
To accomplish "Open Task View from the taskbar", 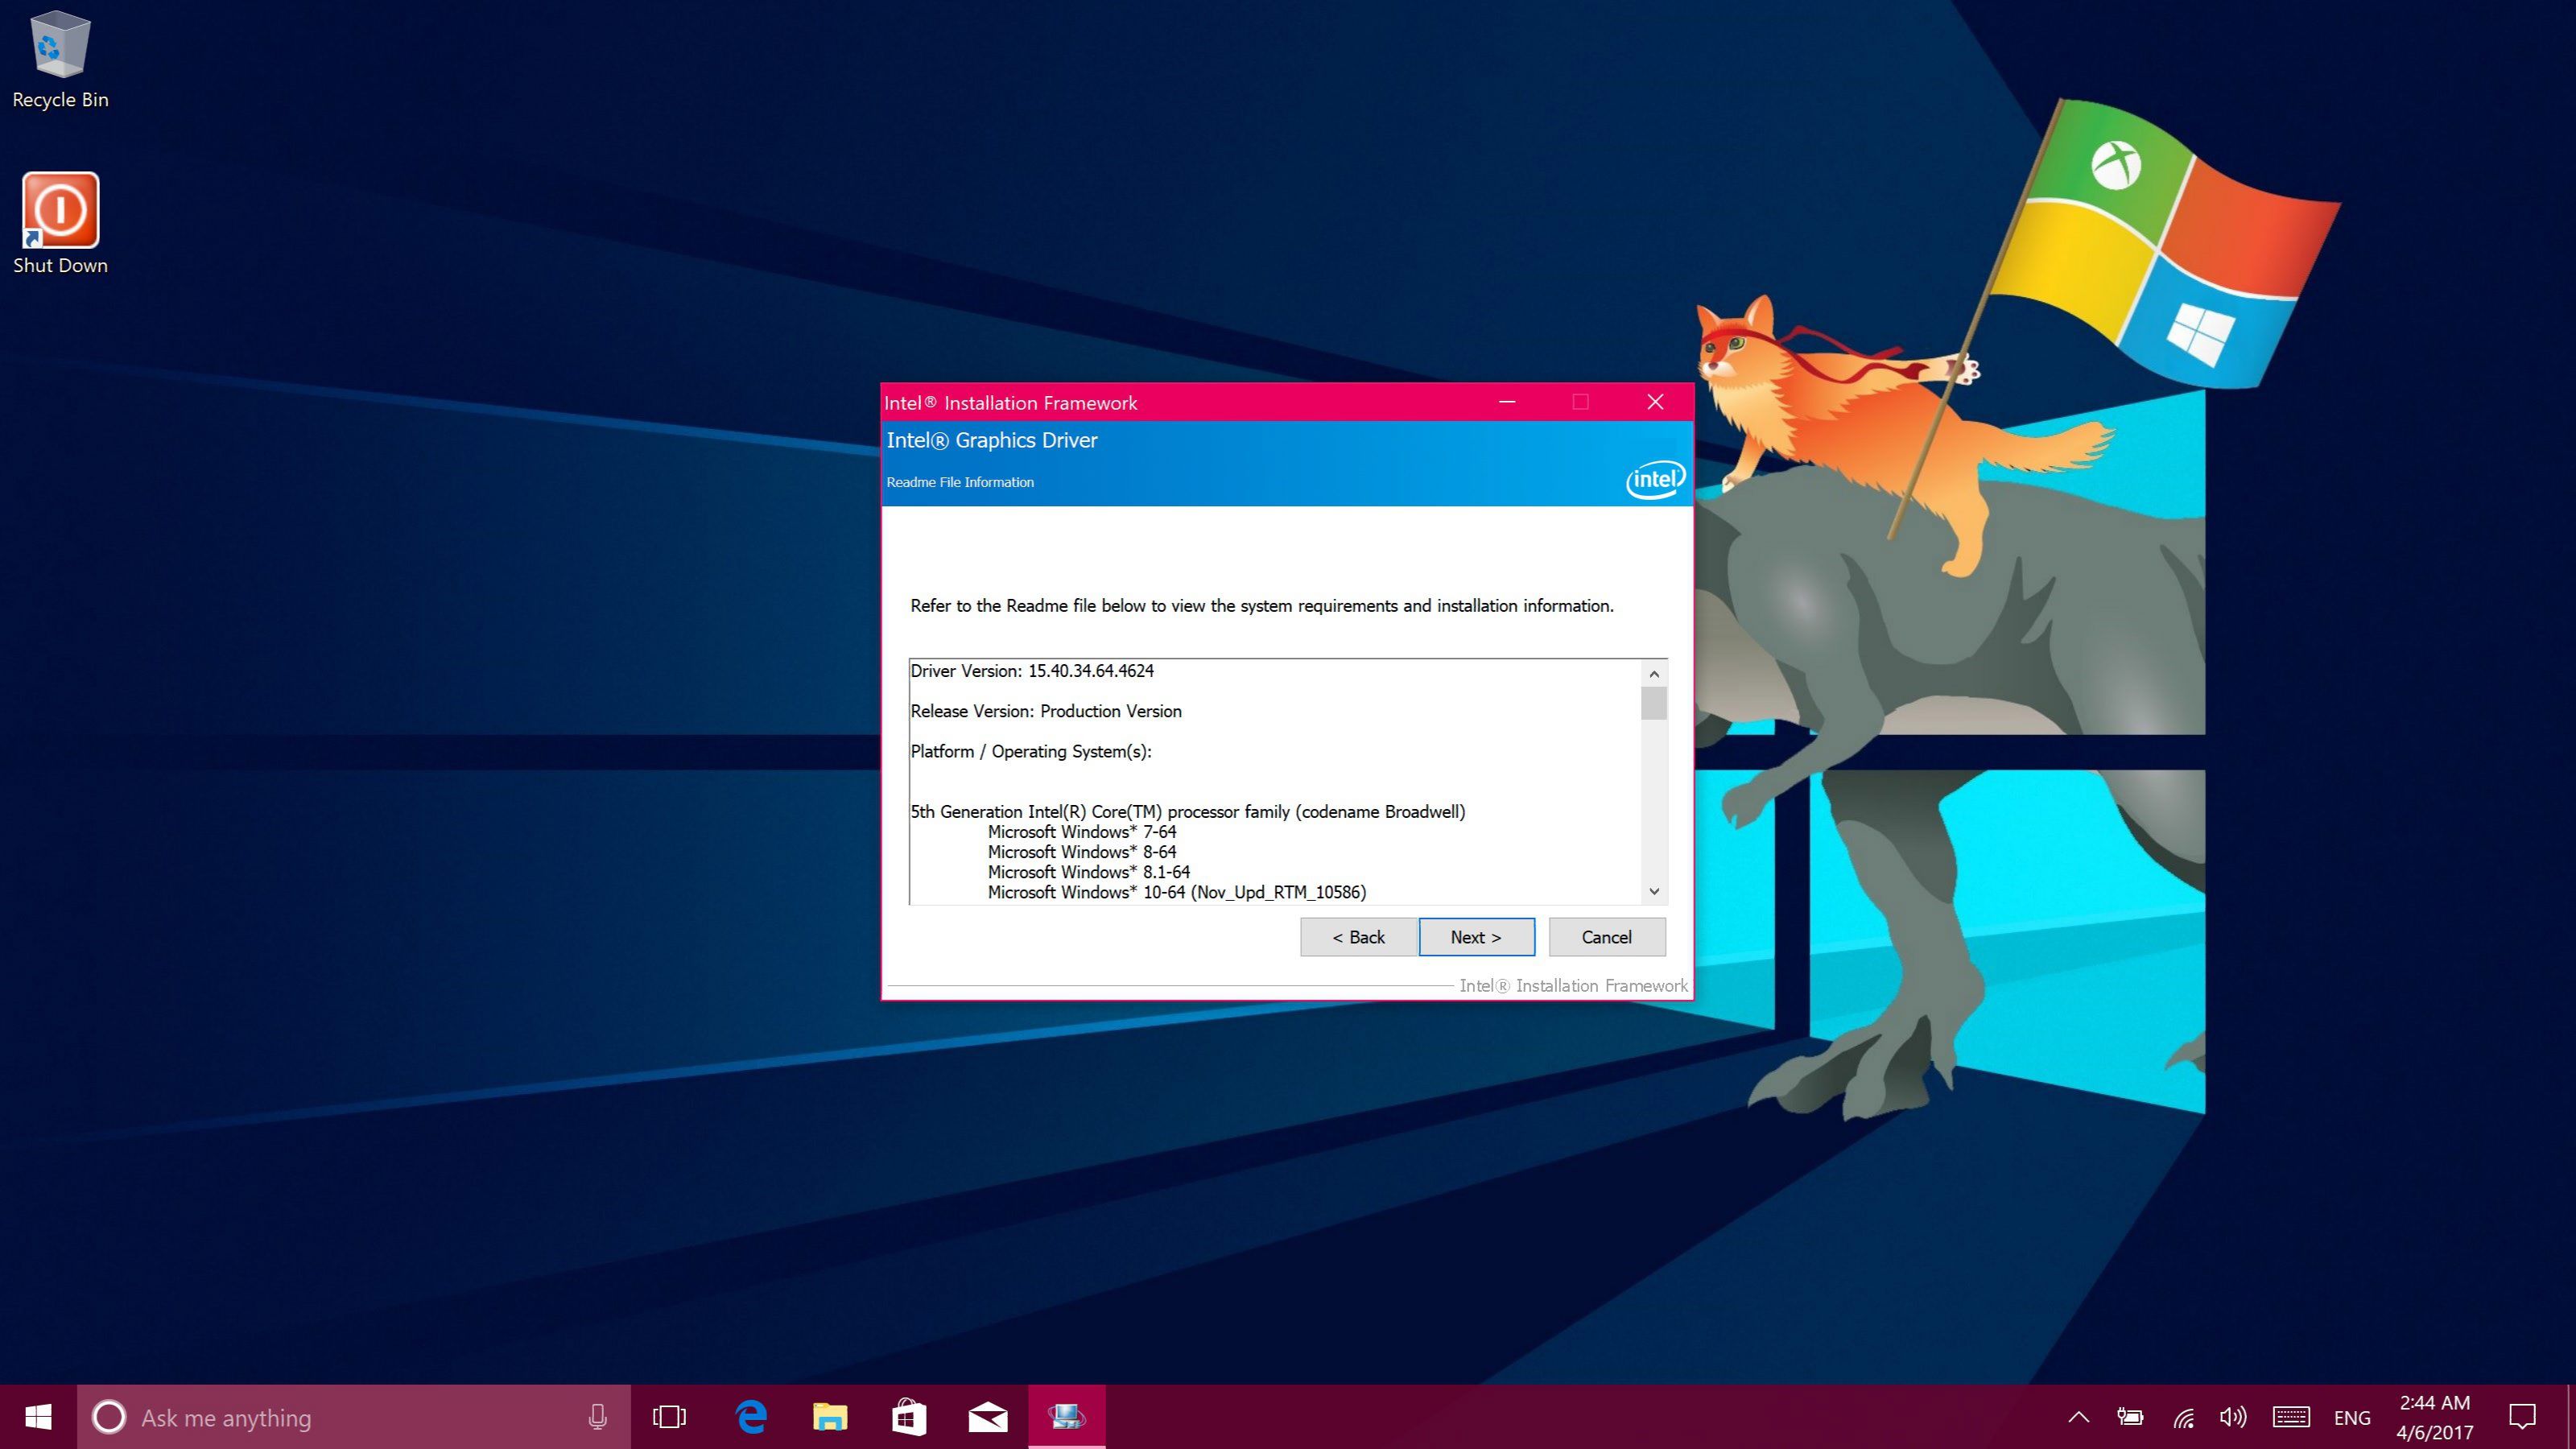I will (x=669, y=1417).
